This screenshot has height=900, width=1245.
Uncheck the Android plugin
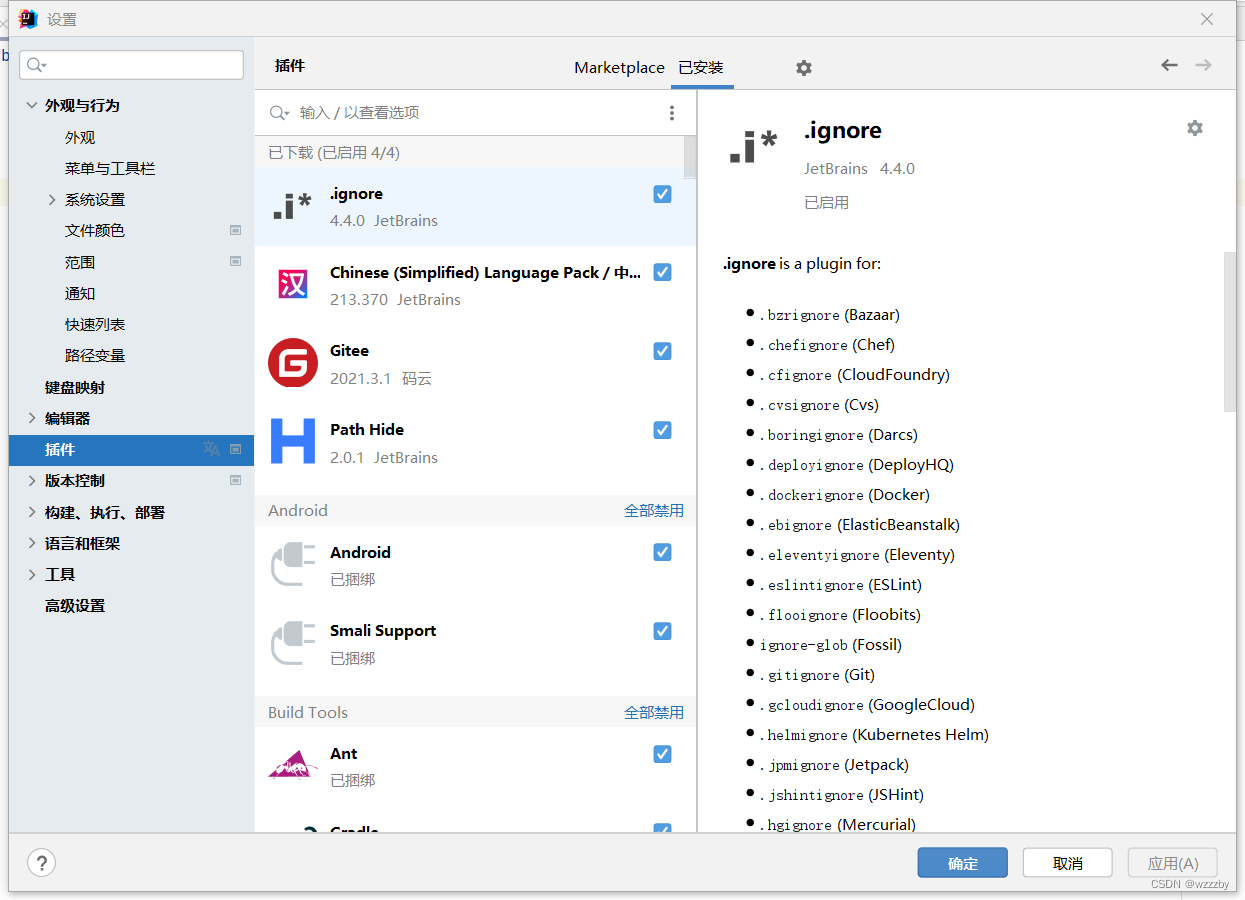point(662,552)
